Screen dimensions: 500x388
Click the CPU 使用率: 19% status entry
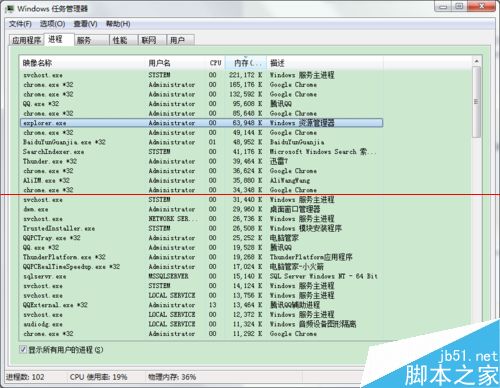click(98, 377)
